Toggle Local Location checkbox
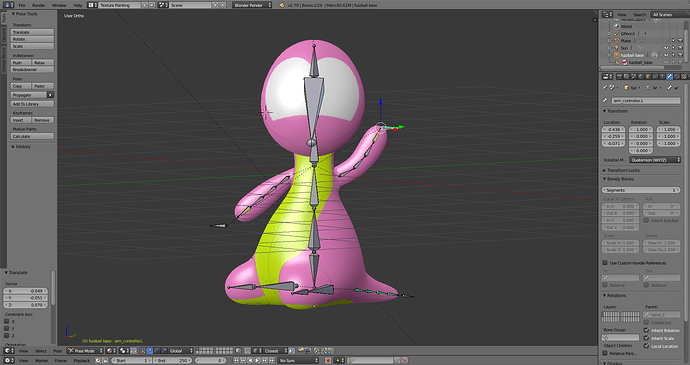690x365 pixels. (x=646, y=346)
